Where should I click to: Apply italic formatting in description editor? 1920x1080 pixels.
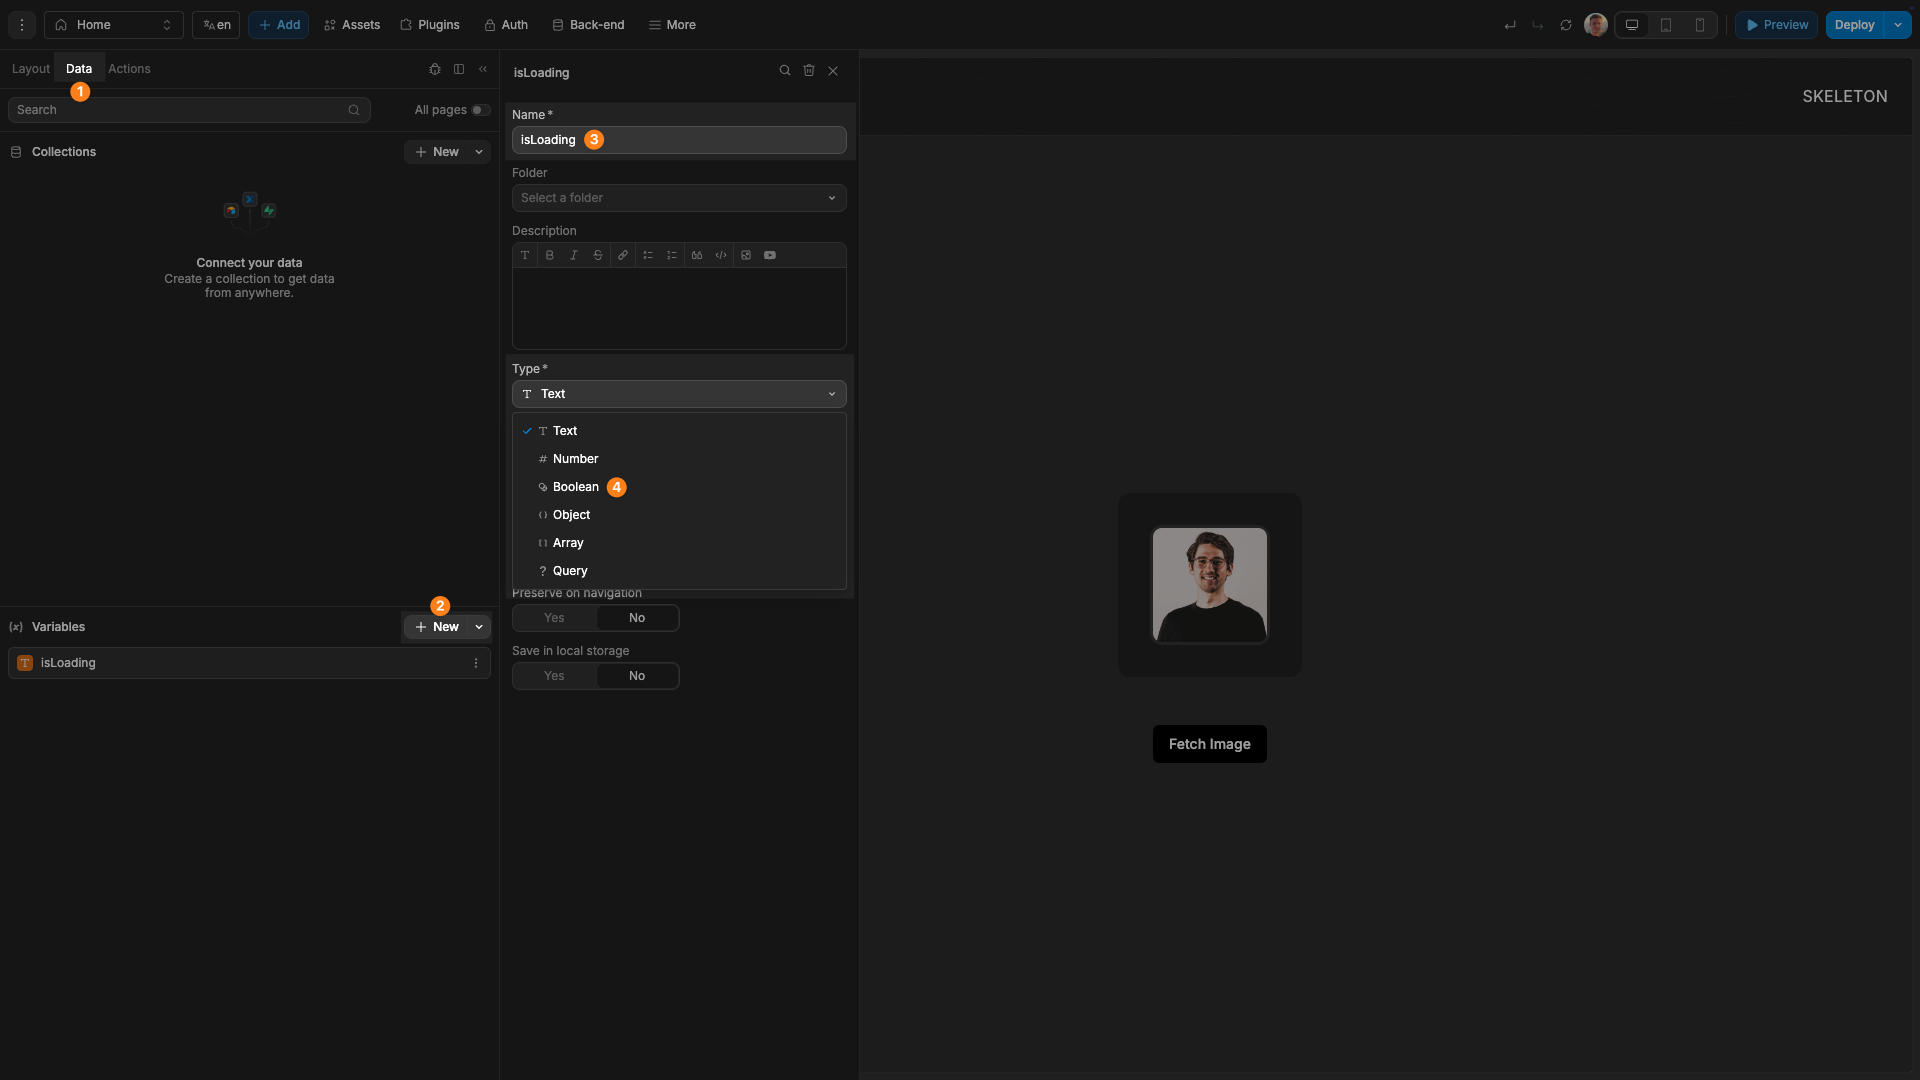pyautogui.click(x=573, y=255)
